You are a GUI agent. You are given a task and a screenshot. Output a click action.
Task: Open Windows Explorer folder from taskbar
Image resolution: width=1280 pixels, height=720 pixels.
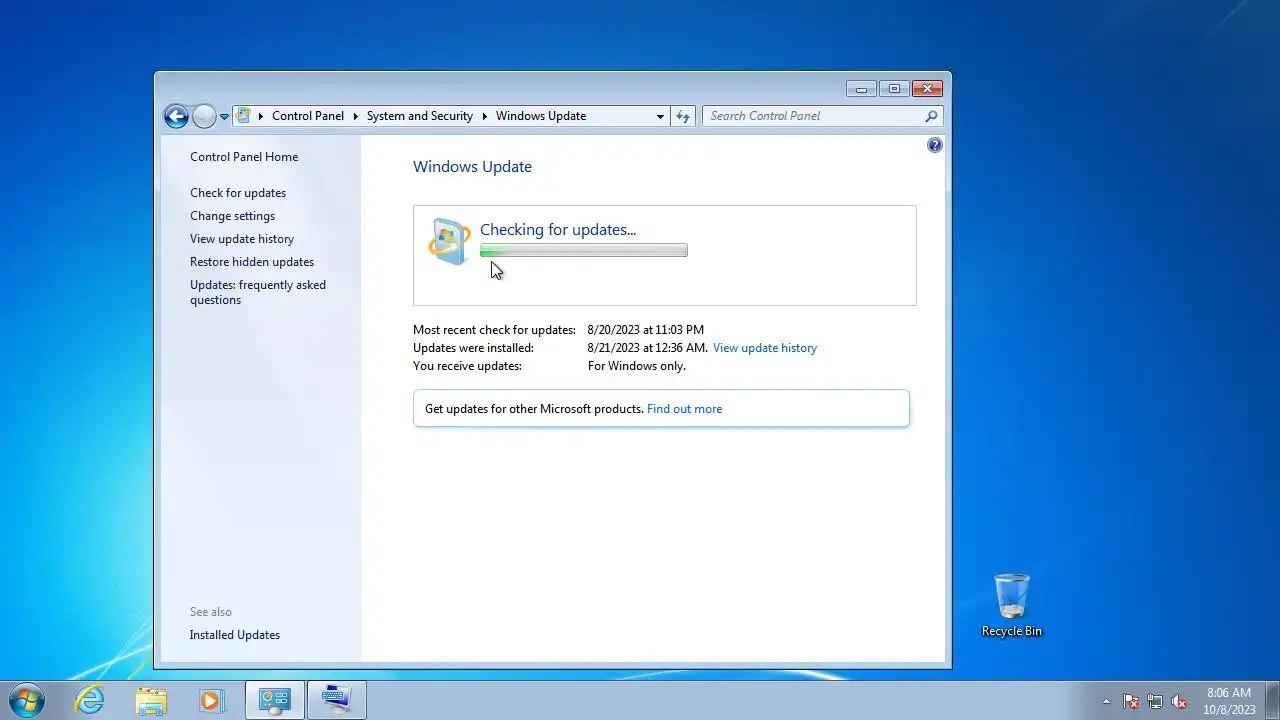coord(151,700)
